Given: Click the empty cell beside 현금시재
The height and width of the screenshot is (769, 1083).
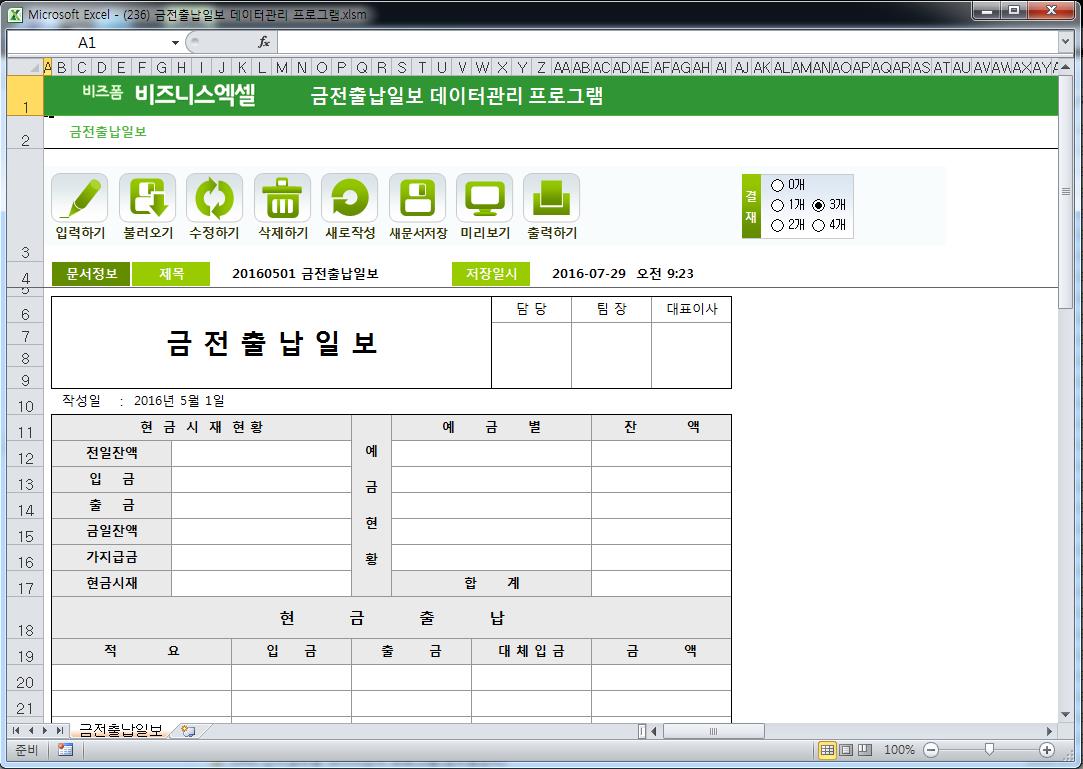Looking at the screenshot, I should [261, 584].
